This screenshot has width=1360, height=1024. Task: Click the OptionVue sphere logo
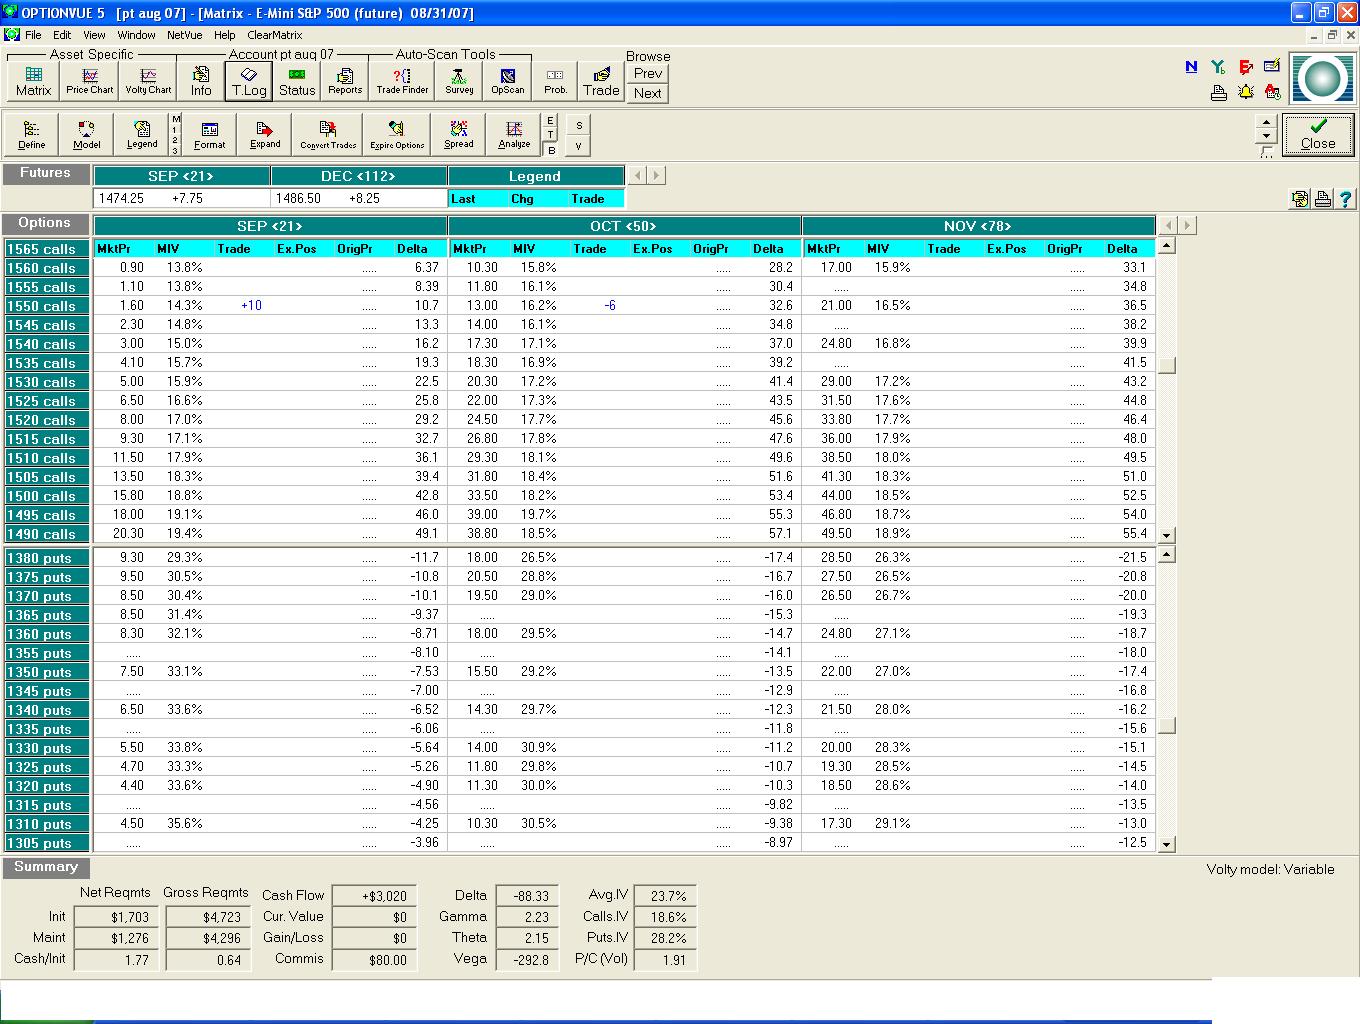1322,79
